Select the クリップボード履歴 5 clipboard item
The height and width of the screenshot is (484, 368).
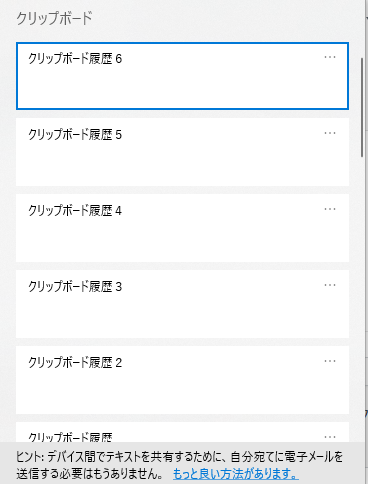182,152
